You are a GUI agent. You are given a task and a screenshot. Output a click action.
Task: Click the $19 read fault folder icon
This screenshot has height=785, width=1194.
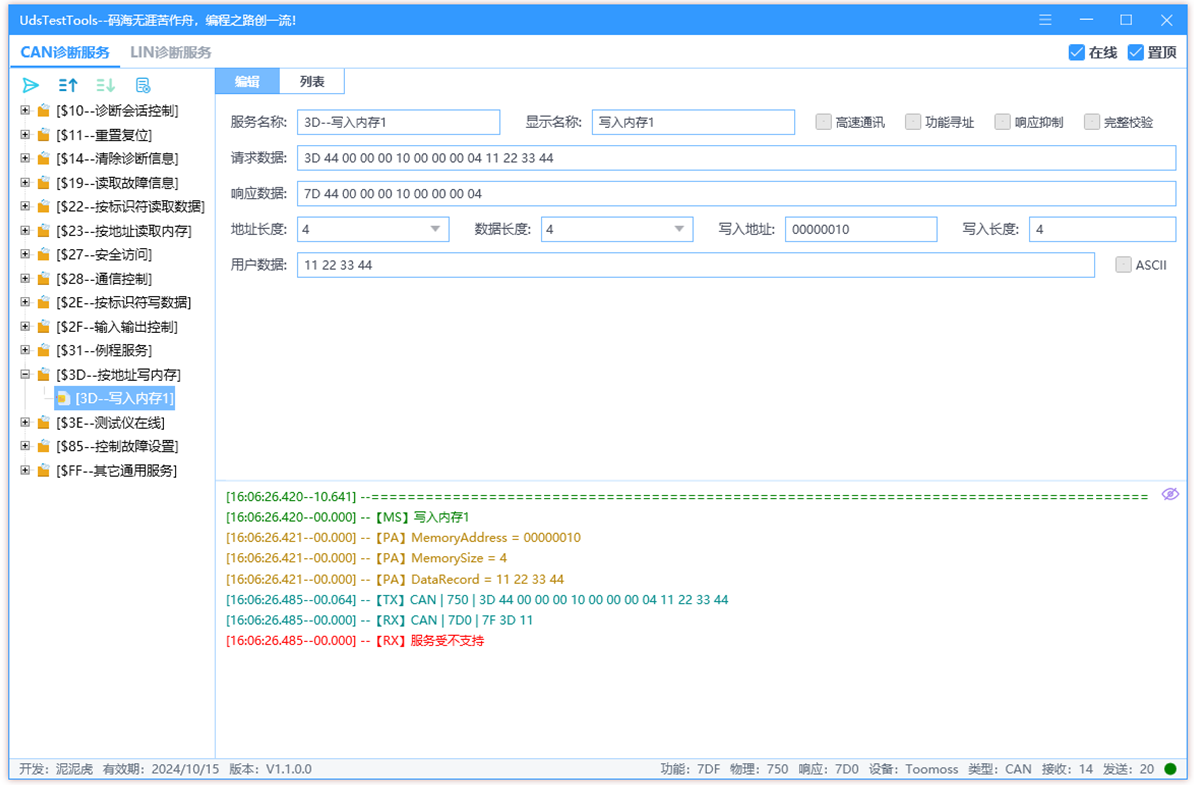tap(44, 183)
